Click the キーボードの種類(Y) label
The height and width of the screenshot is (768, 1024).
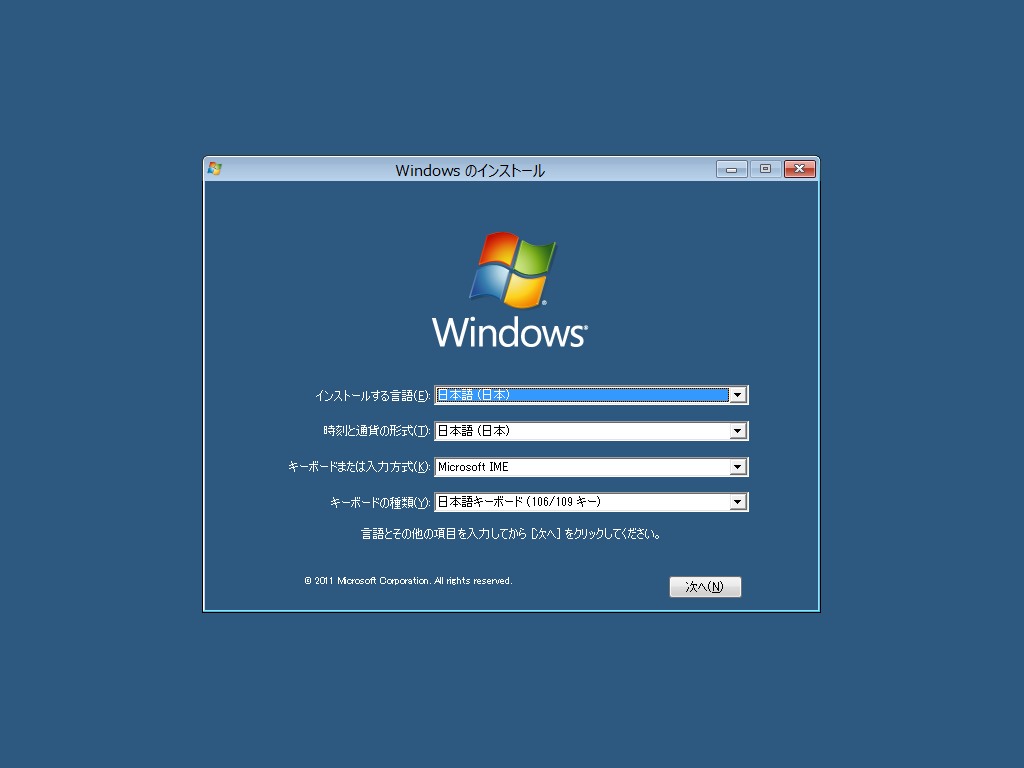(380, 502)
